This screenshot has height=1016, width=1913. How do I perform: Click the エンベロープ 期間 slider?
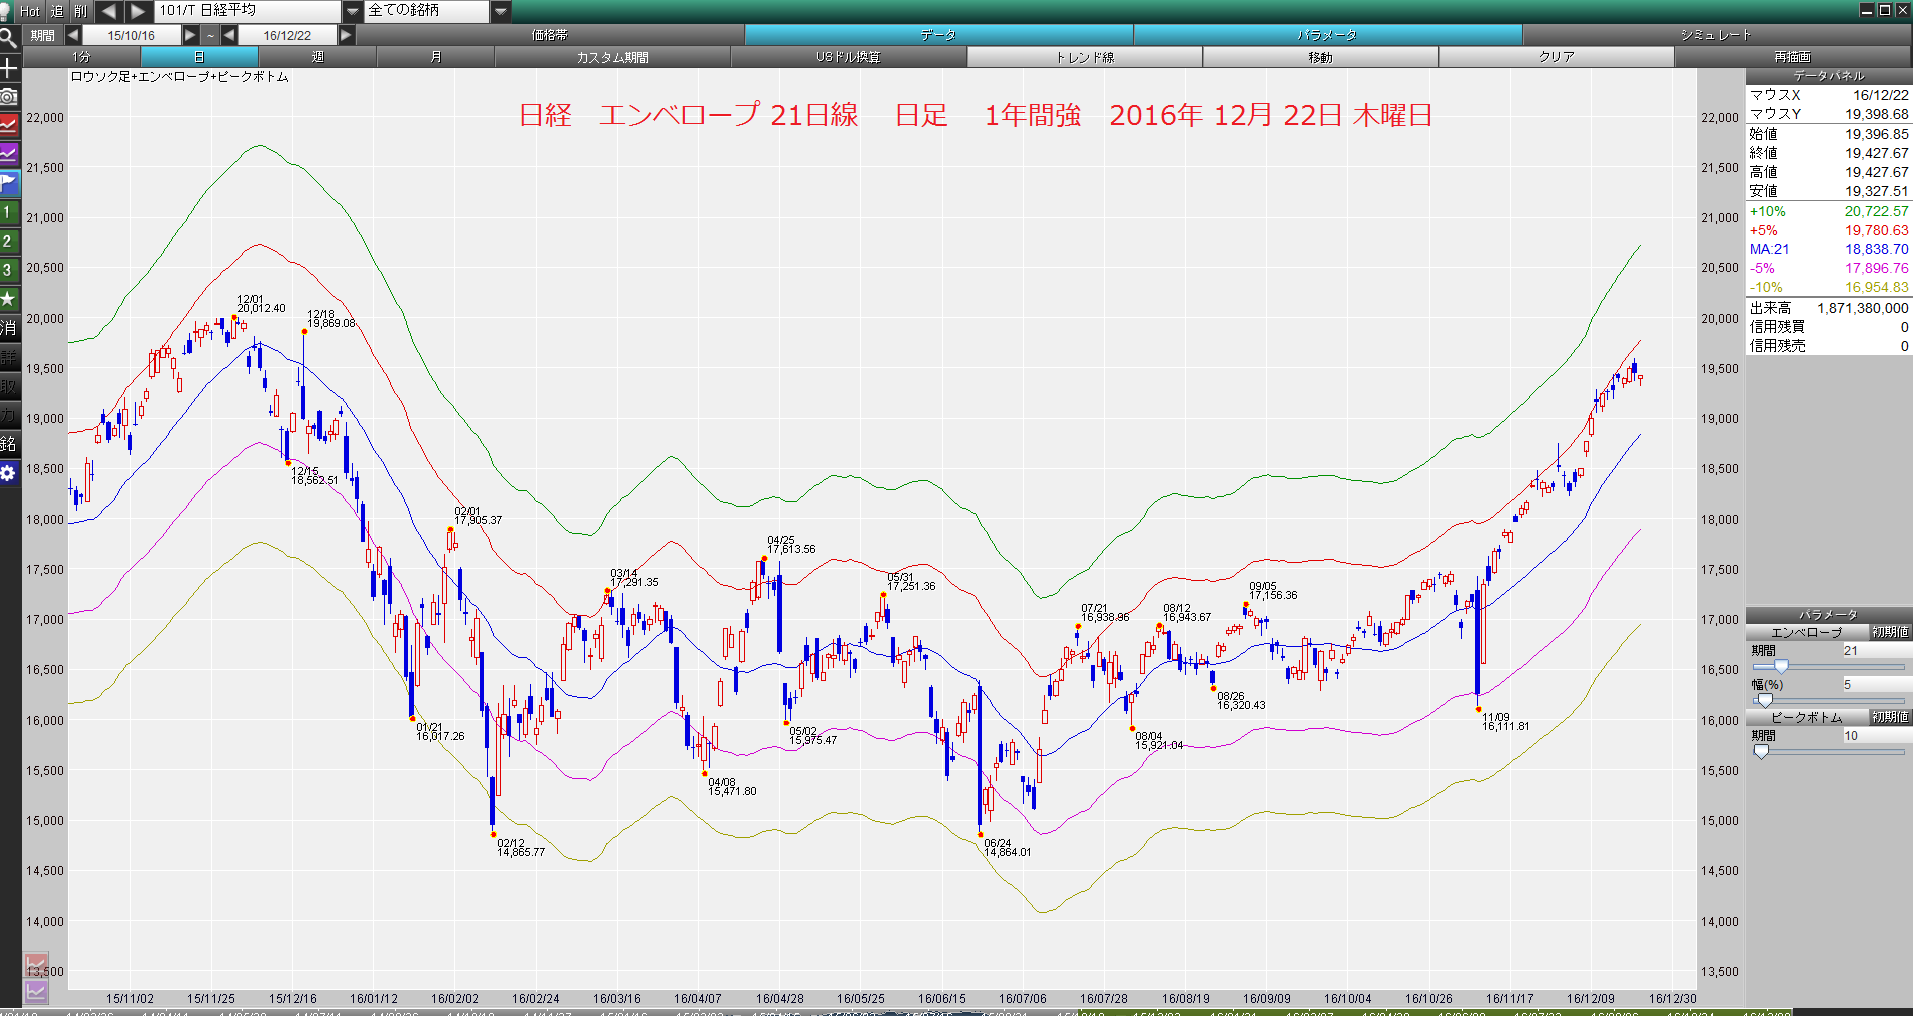1829,666
